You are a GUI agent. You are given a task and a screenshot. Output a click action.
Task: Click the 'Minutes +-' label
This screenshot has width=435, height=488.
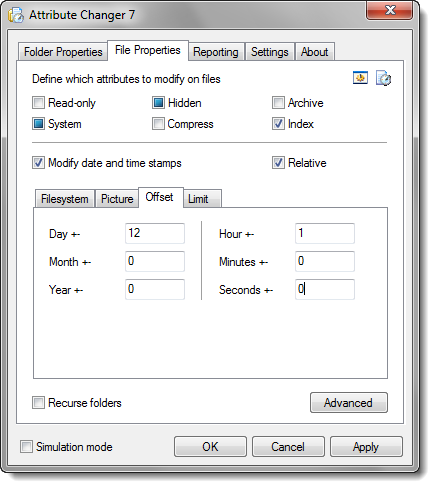(x=243, y=262)
